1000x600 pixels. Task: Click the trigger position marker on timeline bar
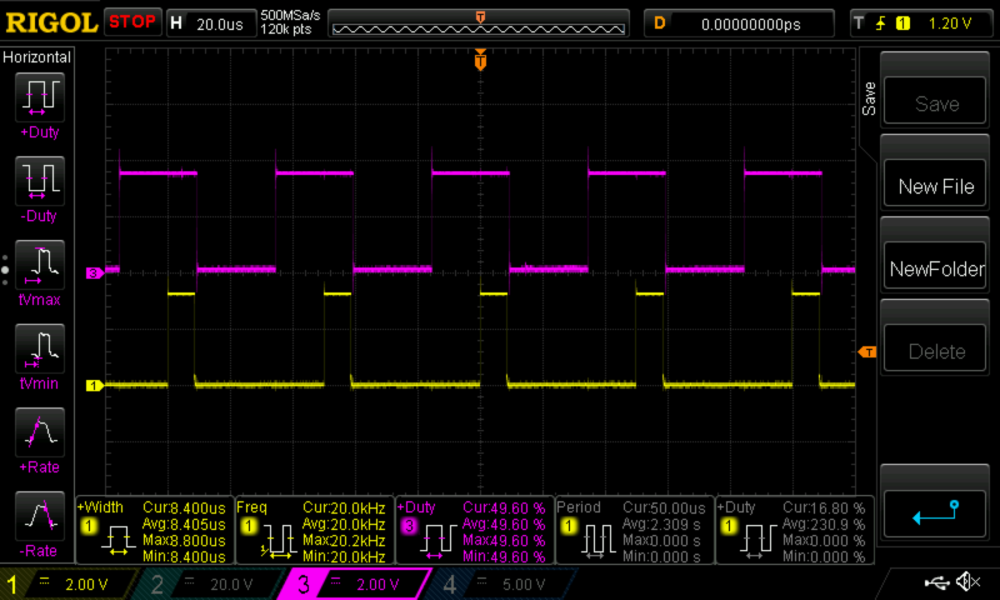point(479,17)
